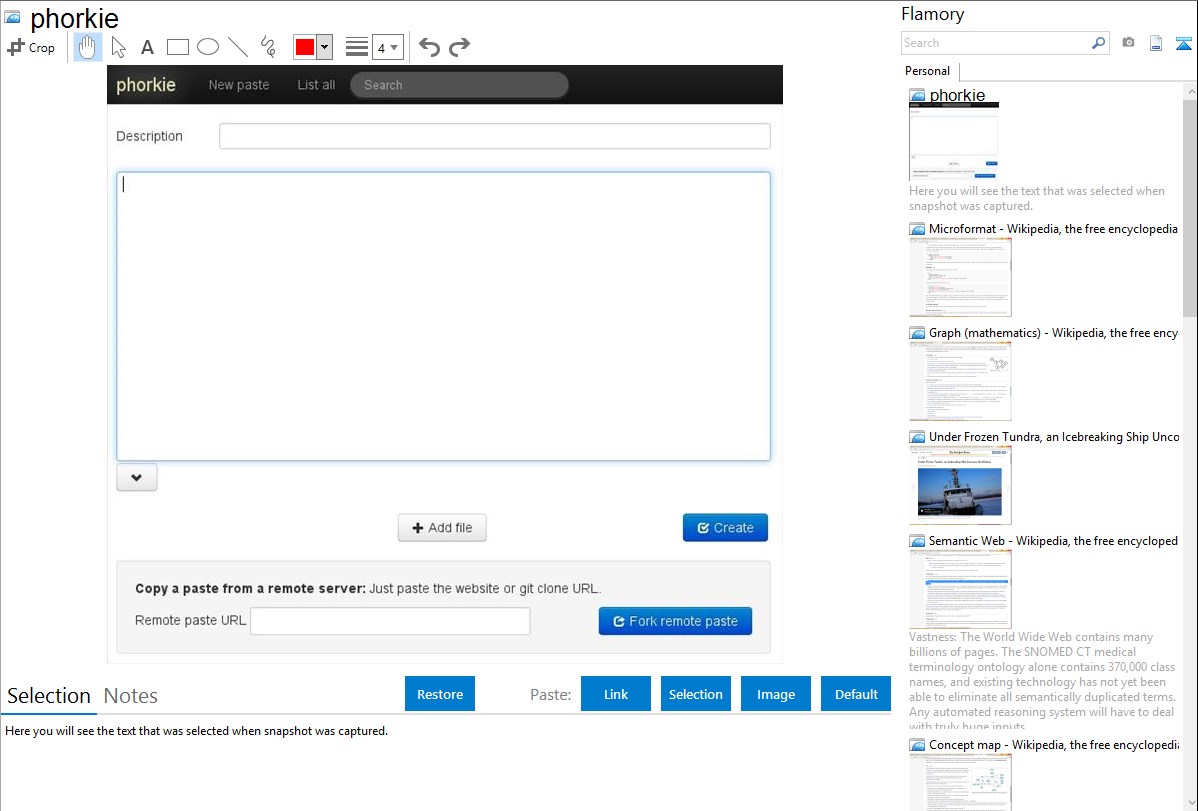Paste as Image button
This screenshot has width=1198, height=811.
[776, 694]
